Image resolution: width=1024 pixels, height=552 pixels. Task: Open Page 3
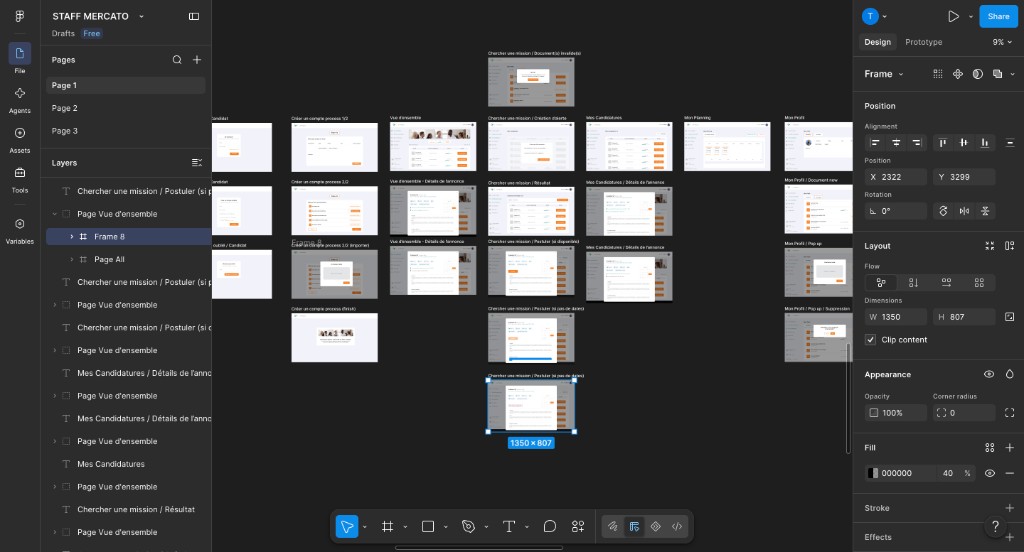coord(125,131)
